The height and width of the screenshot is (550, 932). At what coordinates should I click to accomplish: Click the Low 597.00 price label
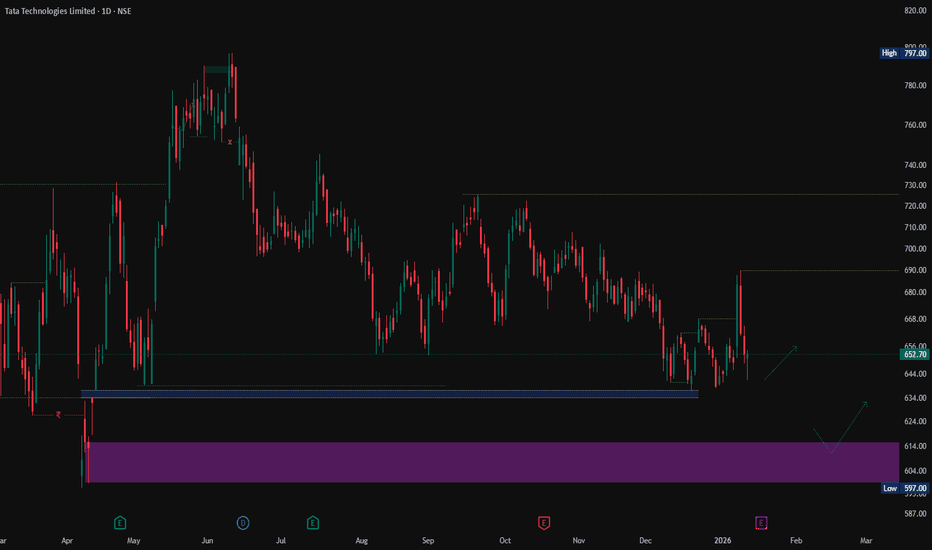tap(903, 488)
